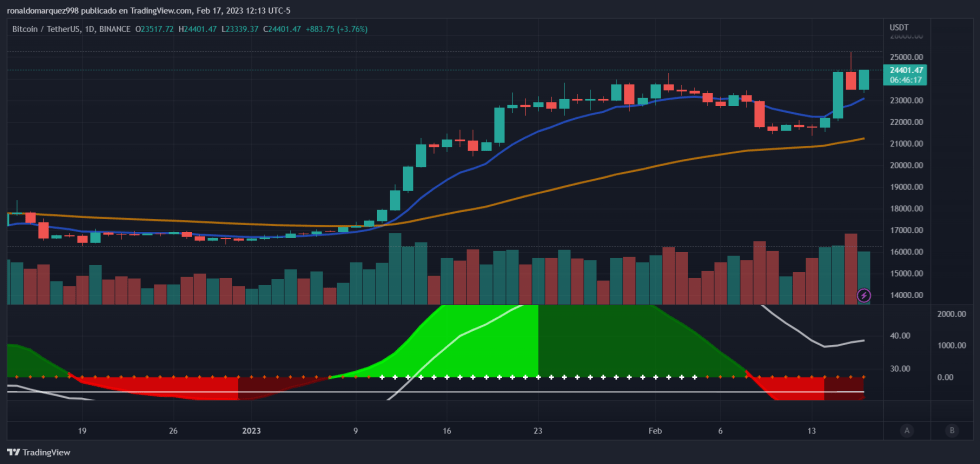Viewport: 980px width, 464px height.
Task: Click the purple lightning bolt icon
Action: pos(864,295)
